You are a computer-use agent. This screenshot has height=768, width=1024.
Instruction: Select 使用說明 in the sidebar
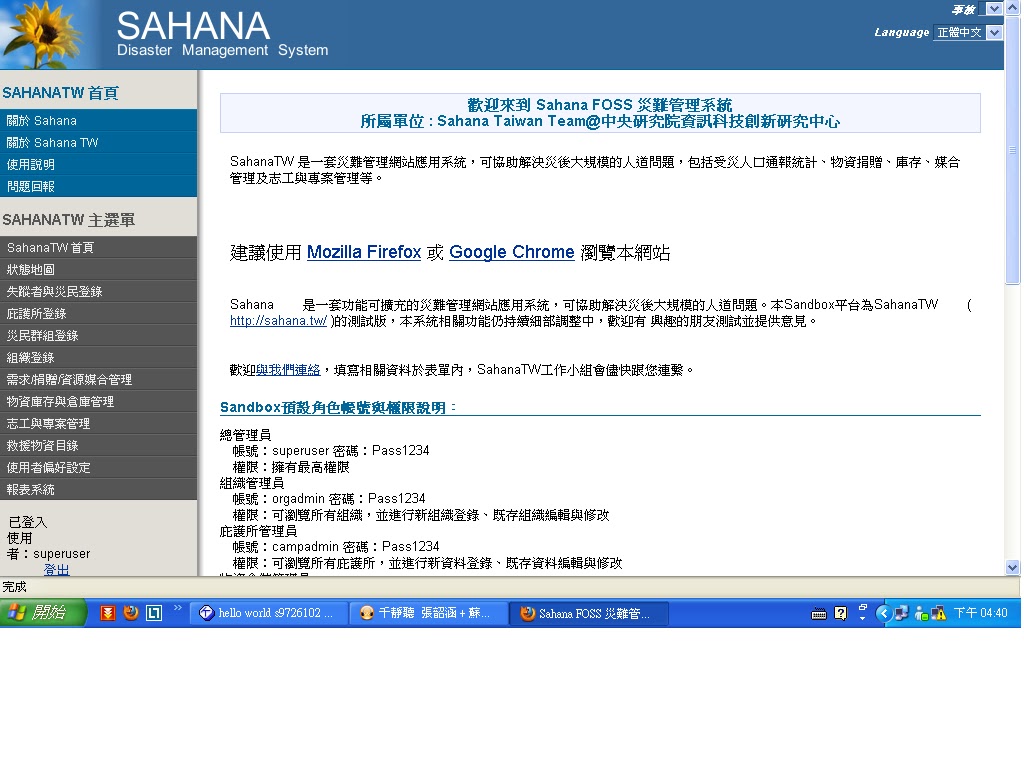click(98, 165)
